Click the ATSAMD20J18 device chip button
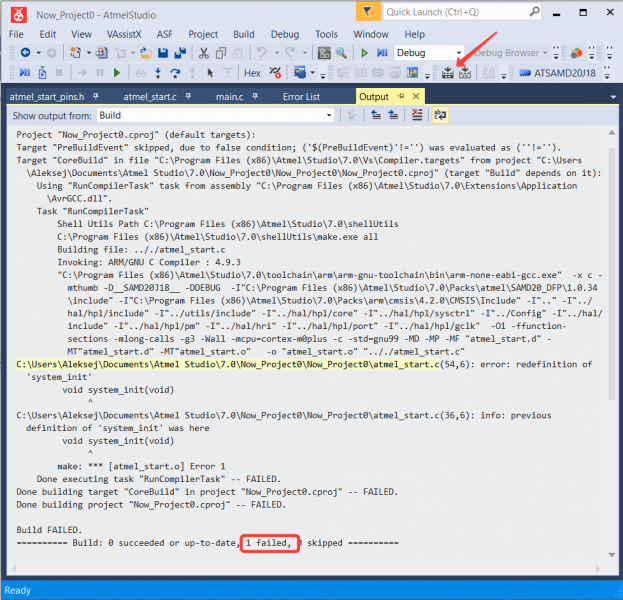 [x=557, y=73]
